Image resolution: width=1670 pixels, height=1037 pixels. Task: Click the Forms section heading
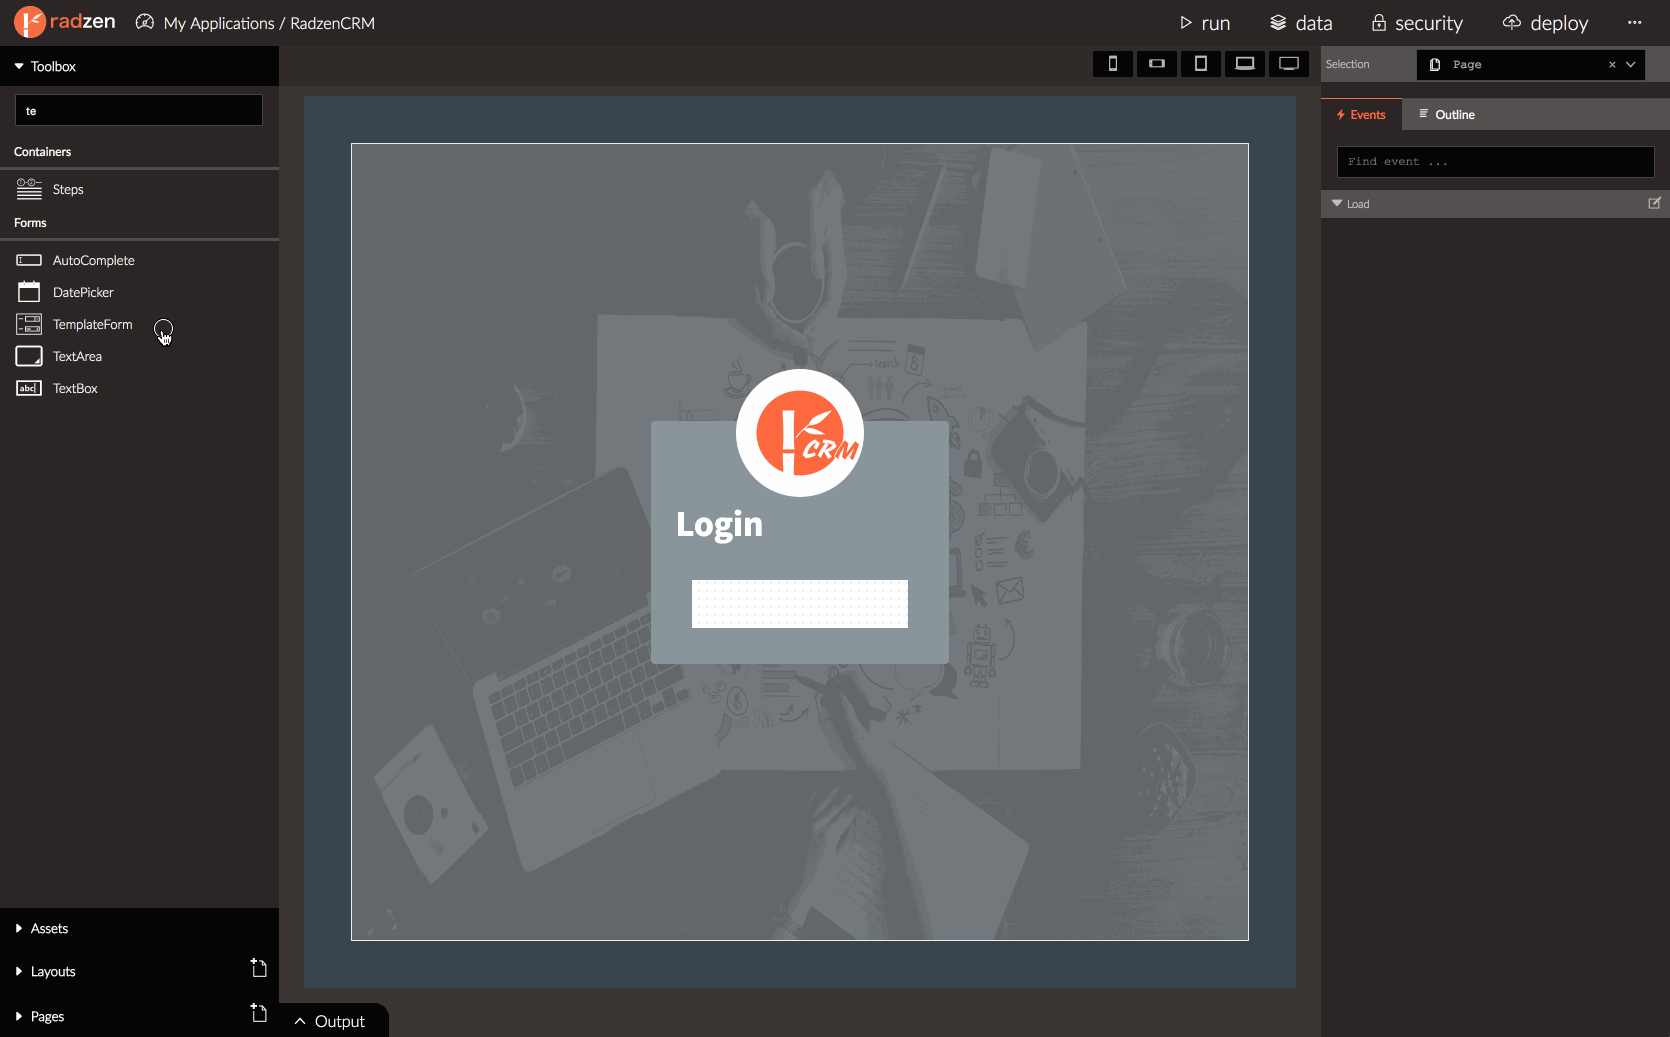[30, 223]
